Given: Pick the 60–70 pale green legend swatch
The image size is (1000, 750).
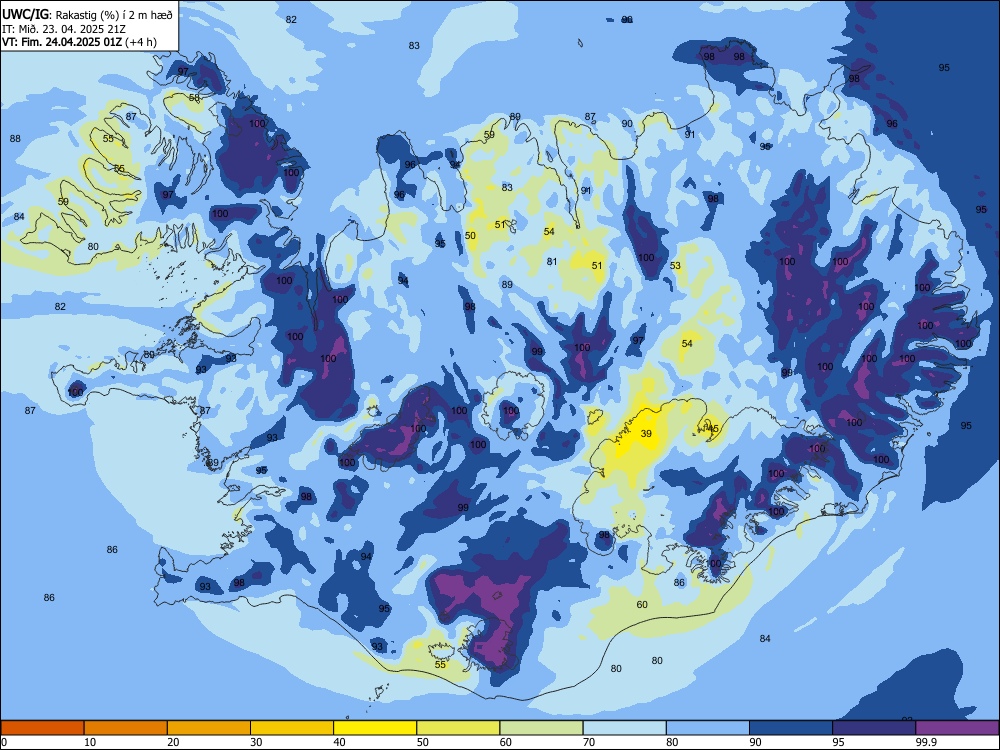Looking at the screenshot, I should click(x=541, y=728).
